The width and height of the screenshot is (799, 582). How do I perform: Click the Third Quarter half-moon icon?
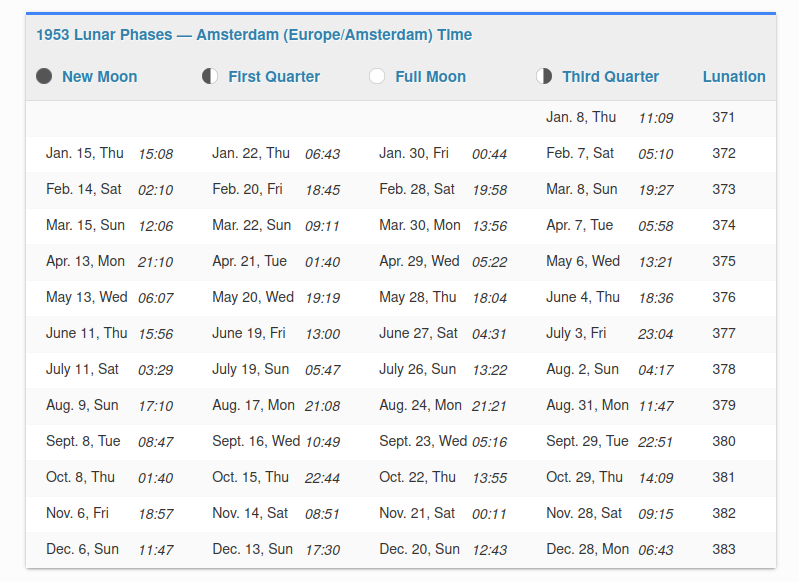[x=544, y=76]
